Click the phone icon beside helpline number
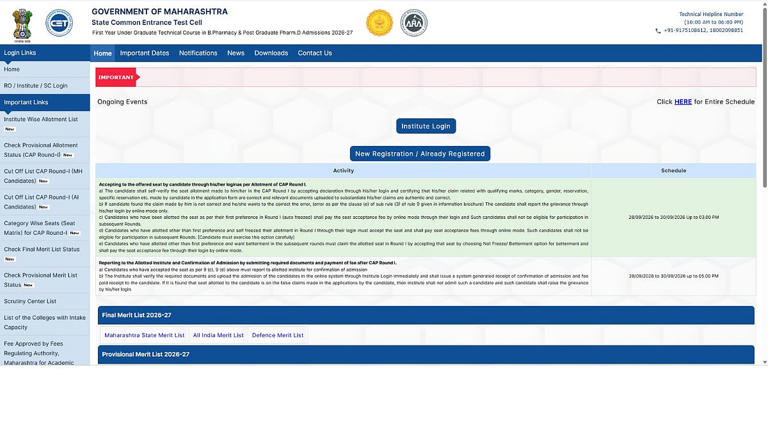The image size is (768, 432). tap(658, 30)
